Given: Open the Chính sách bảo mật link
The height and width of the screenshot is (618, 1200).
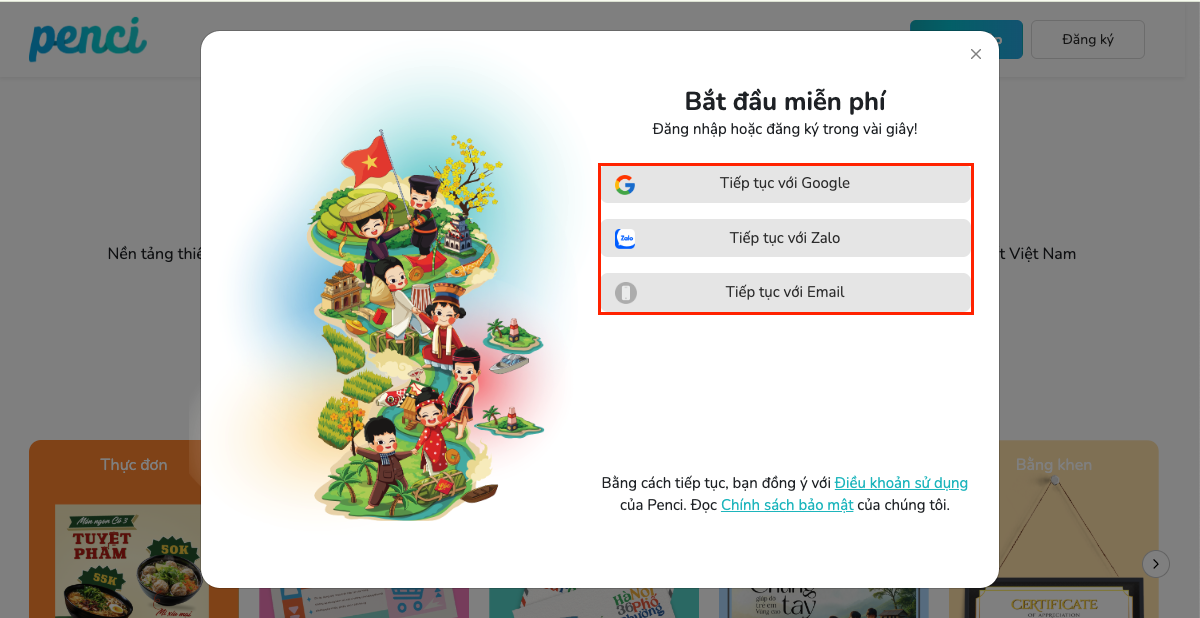Looking at the screenshot, I should pyautogui.click(x=787, y=505).
